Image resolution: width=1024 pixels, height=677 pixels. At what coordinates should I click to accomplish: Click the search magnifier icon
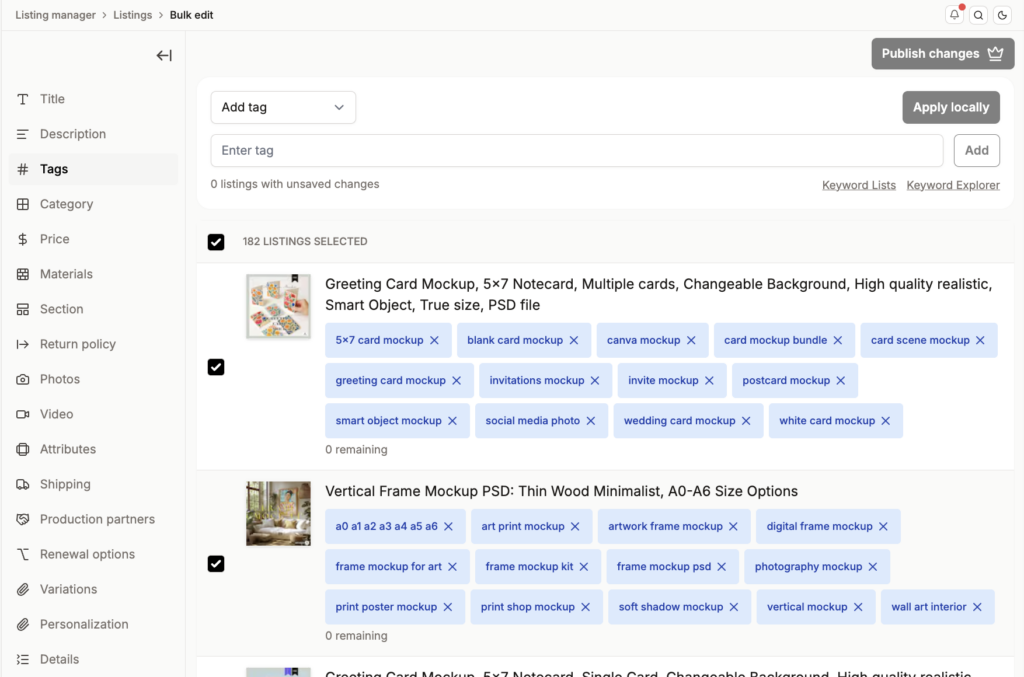pos(978,15)
